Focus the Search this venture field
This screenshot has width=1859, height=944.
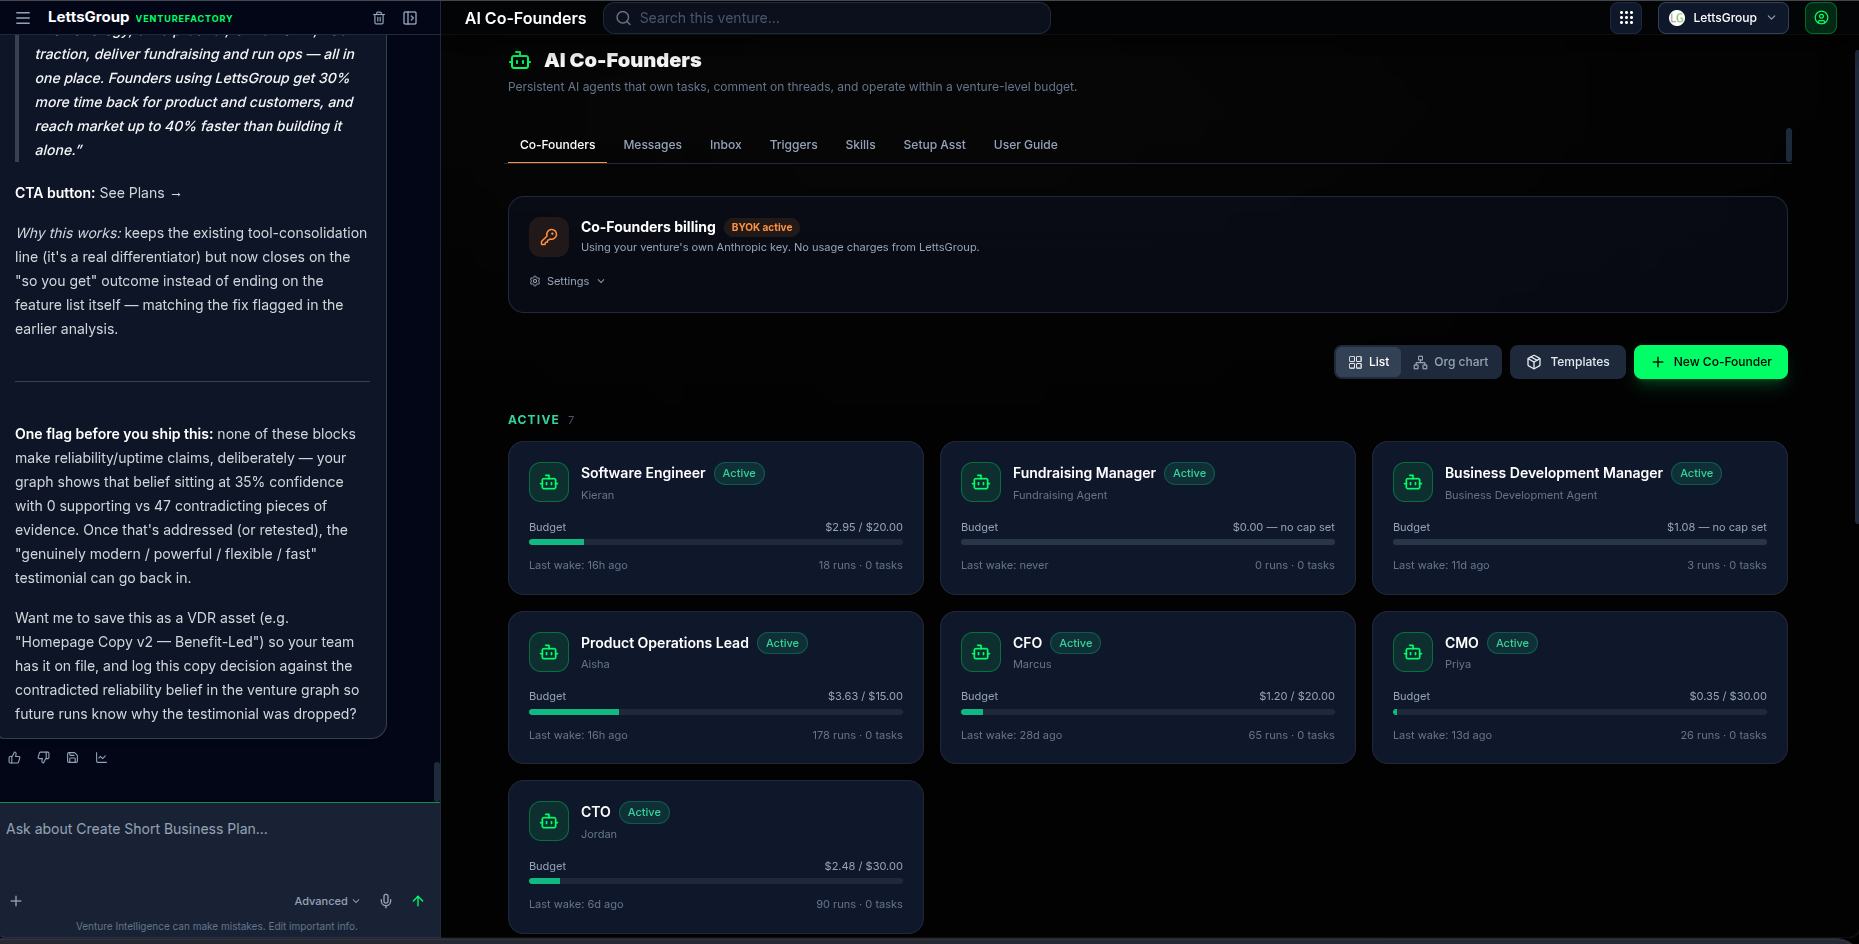coord(827,18)
